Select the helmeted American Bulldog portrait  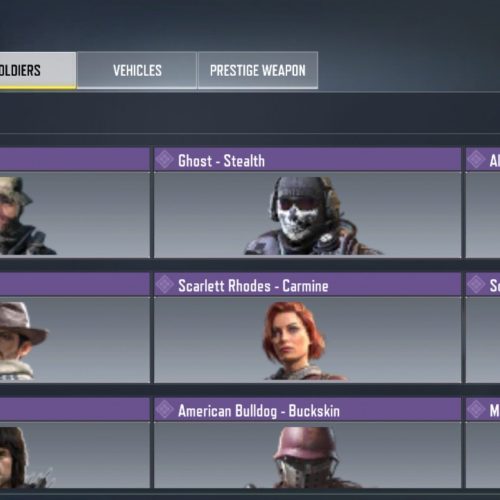(x=308, y=457)
